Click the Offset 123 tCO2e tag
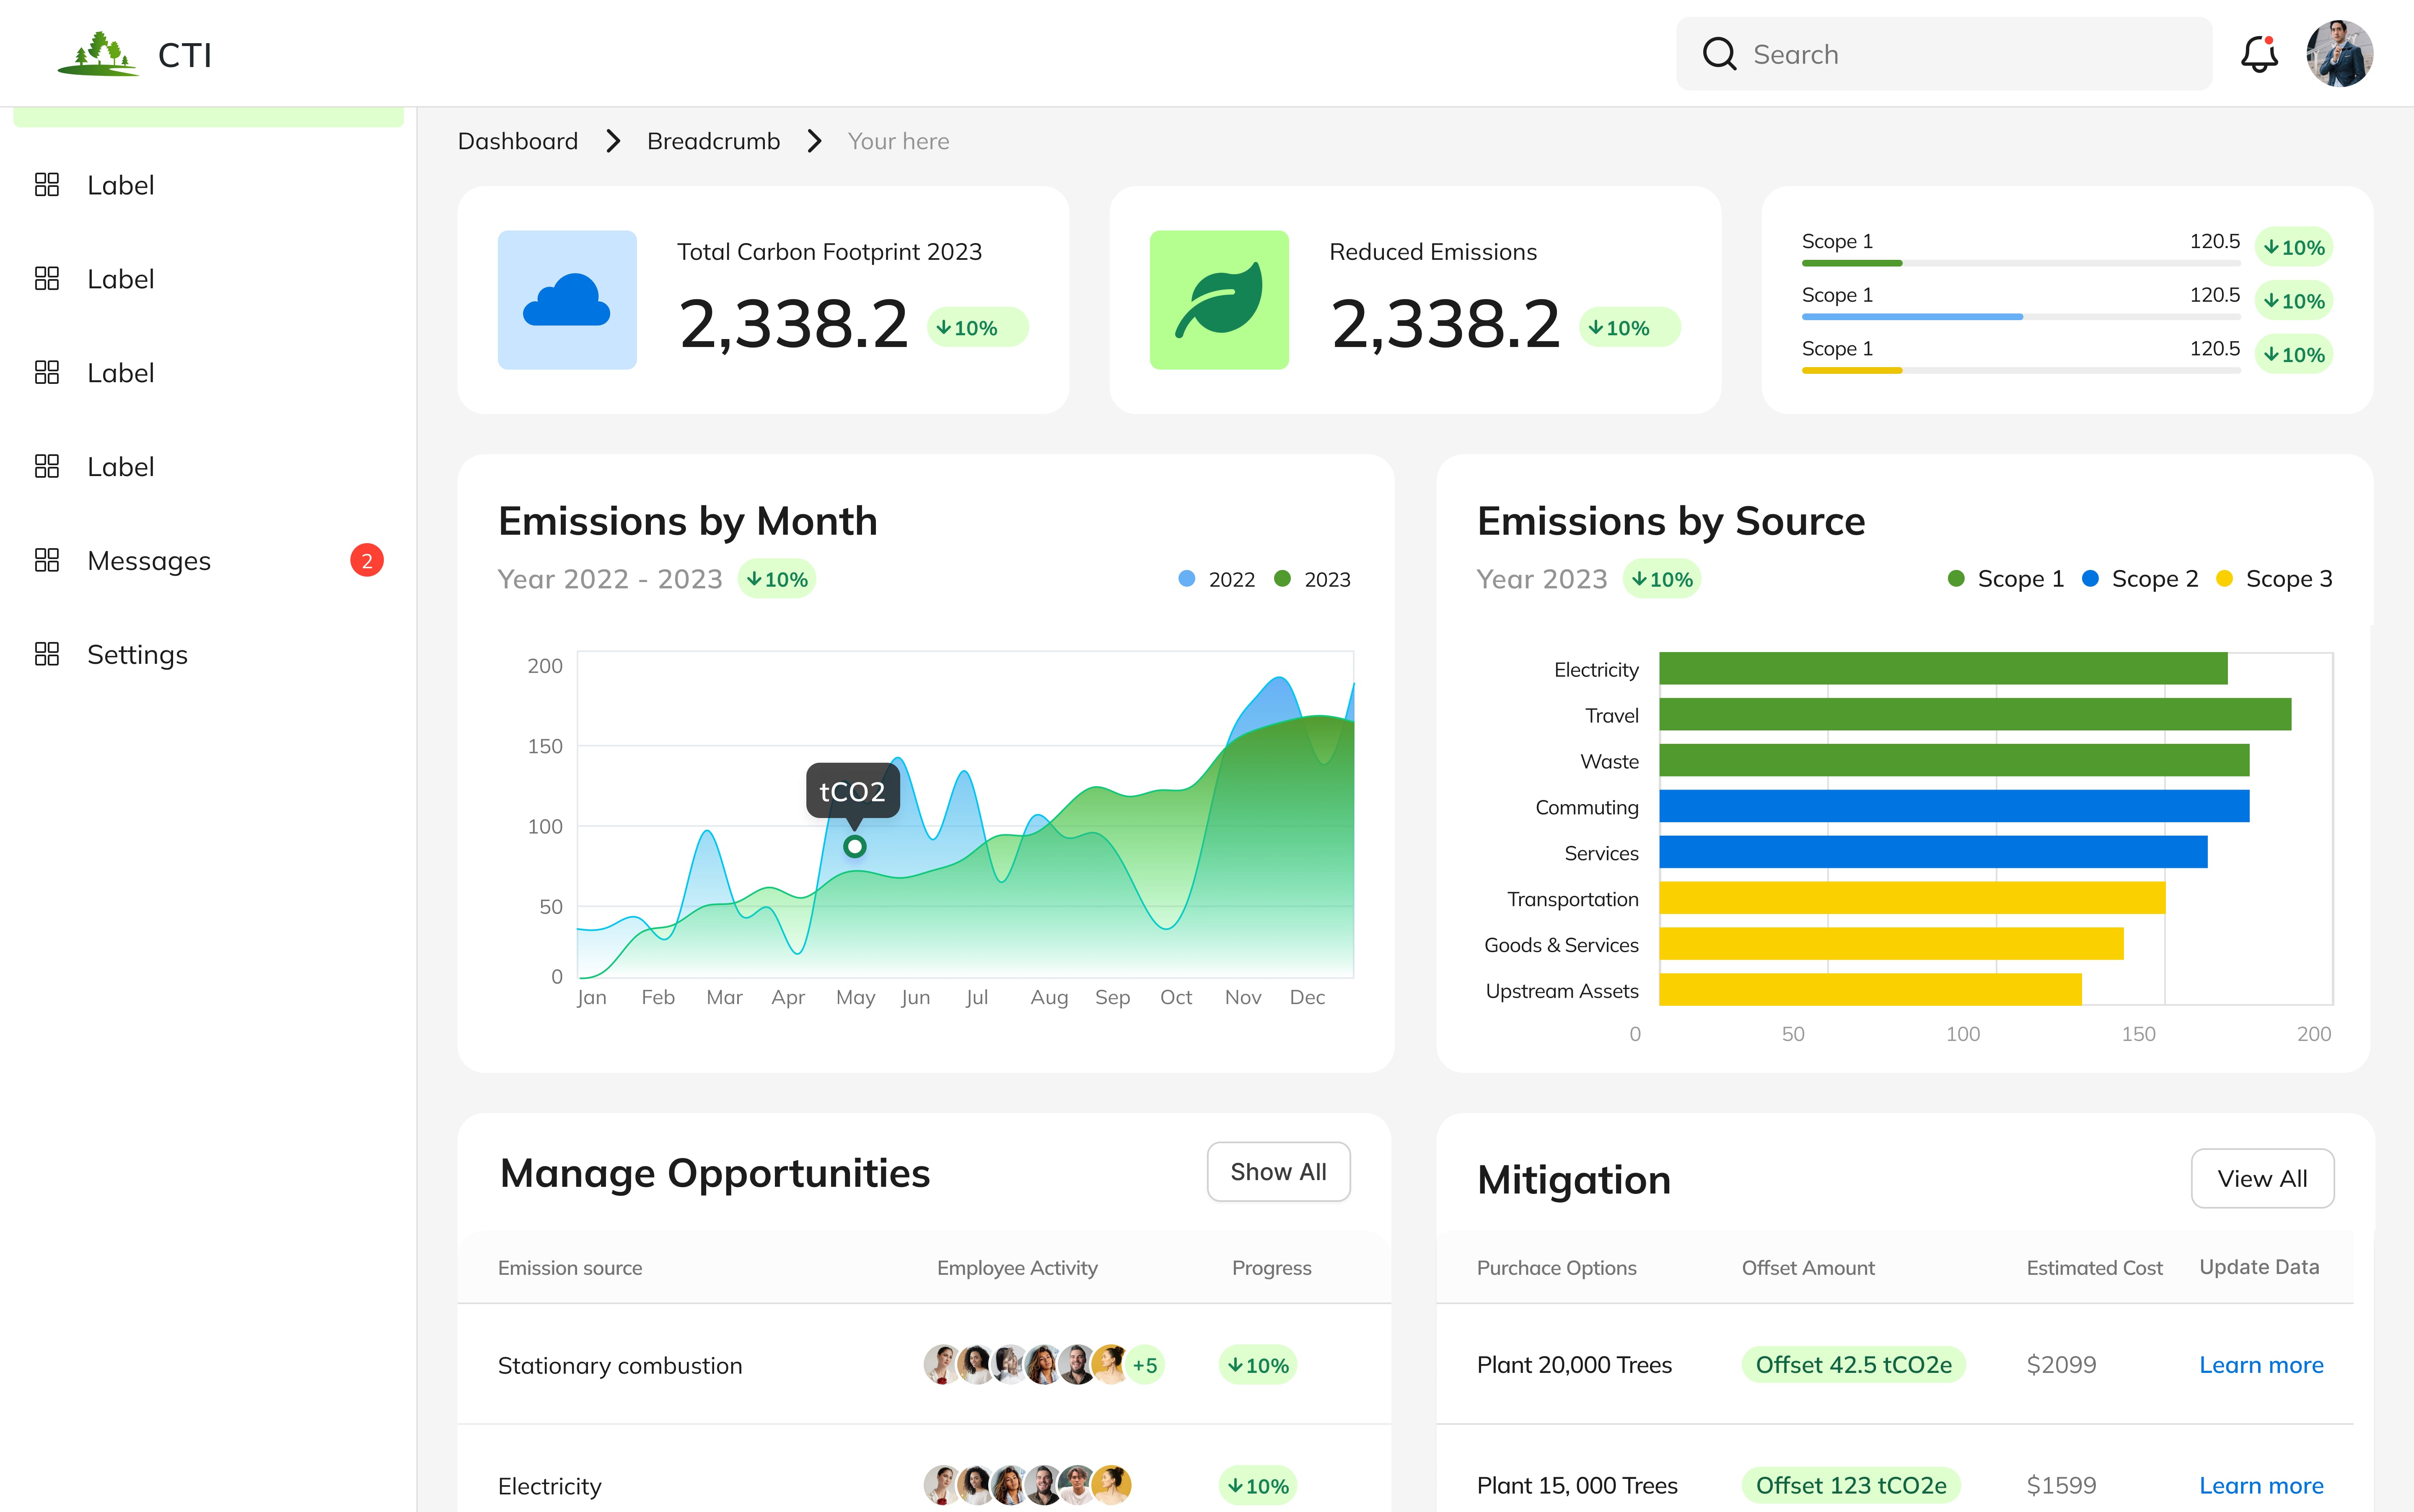 click(x=1851, y=1486)
